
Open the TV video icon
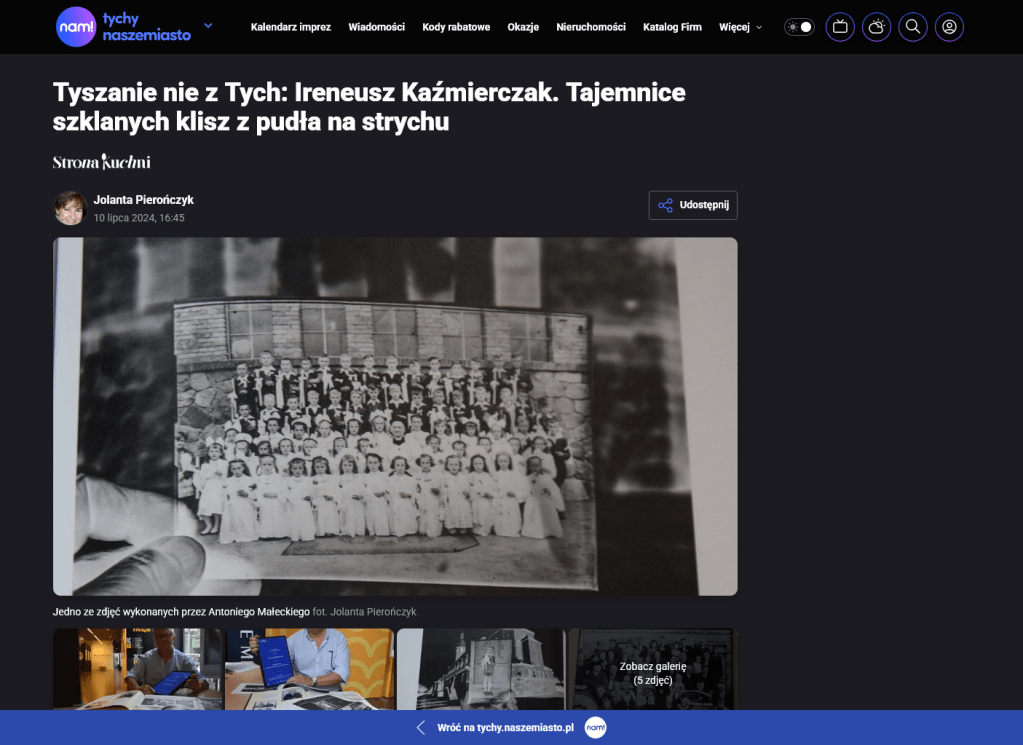(840, 27)
